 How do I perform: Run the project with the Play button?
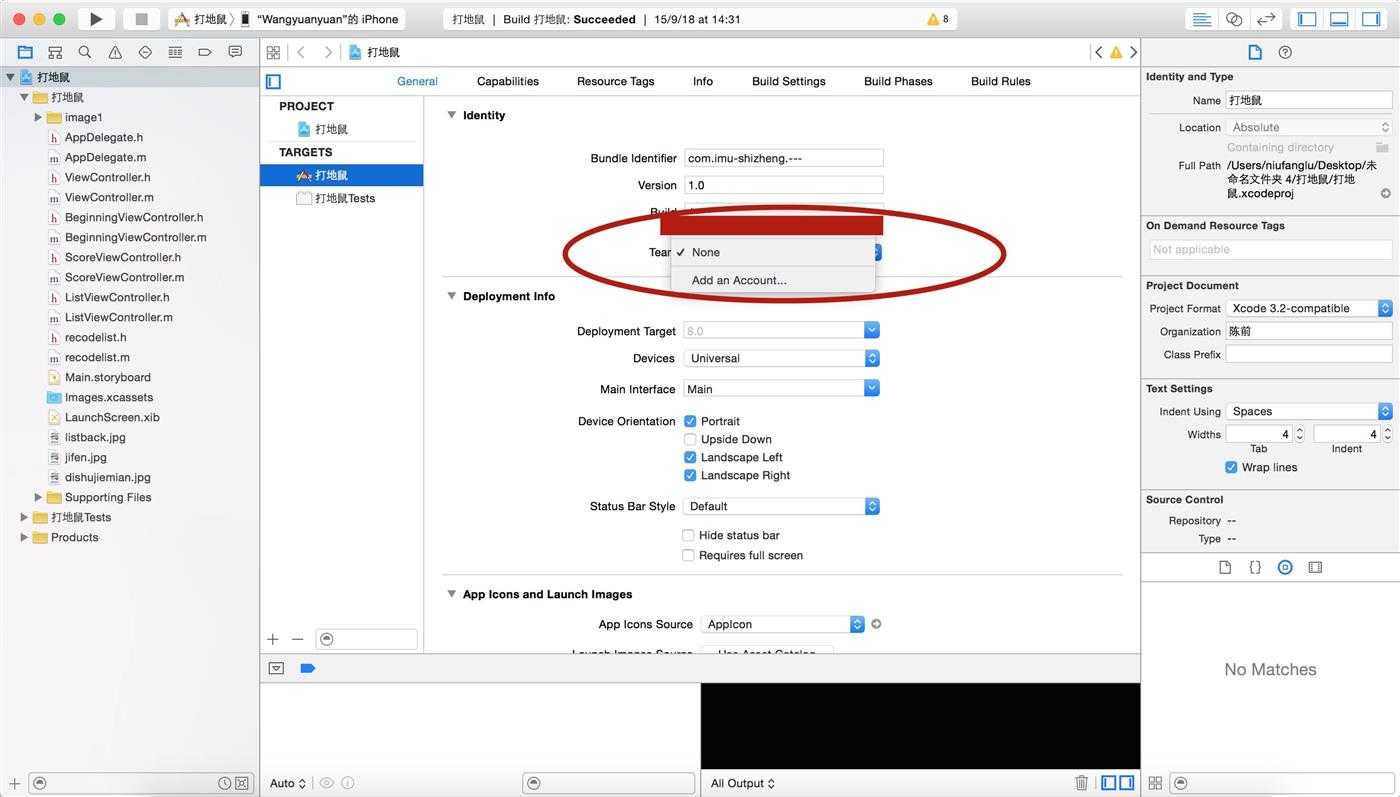click(96, 19)
